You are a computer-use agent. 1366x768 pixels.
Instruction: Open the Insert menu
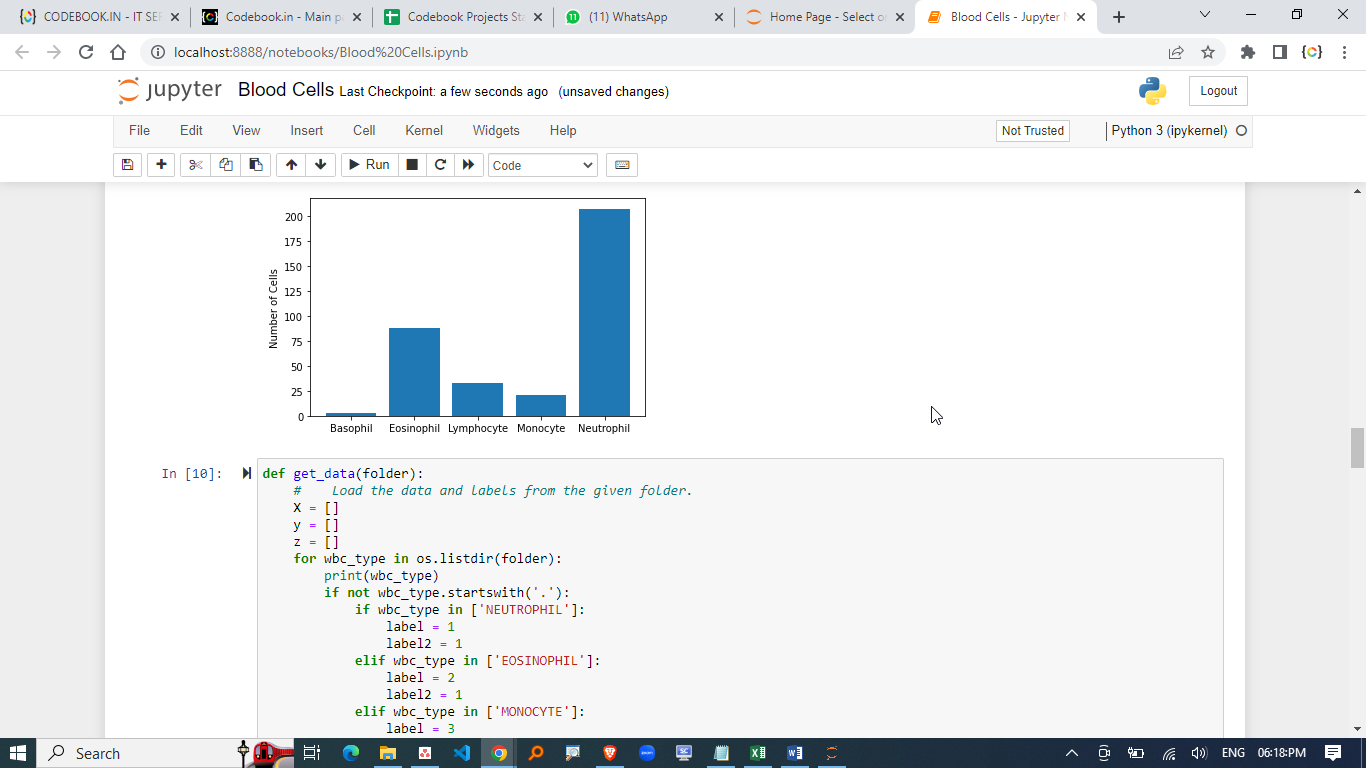[x=307, y=131]
